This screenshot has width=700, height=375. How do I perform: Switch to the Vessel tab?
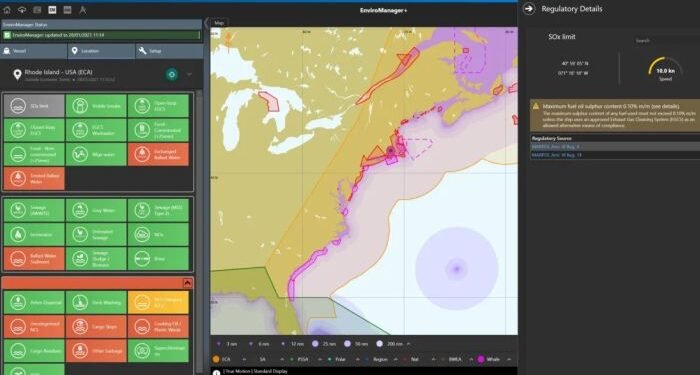coord(34,51)
